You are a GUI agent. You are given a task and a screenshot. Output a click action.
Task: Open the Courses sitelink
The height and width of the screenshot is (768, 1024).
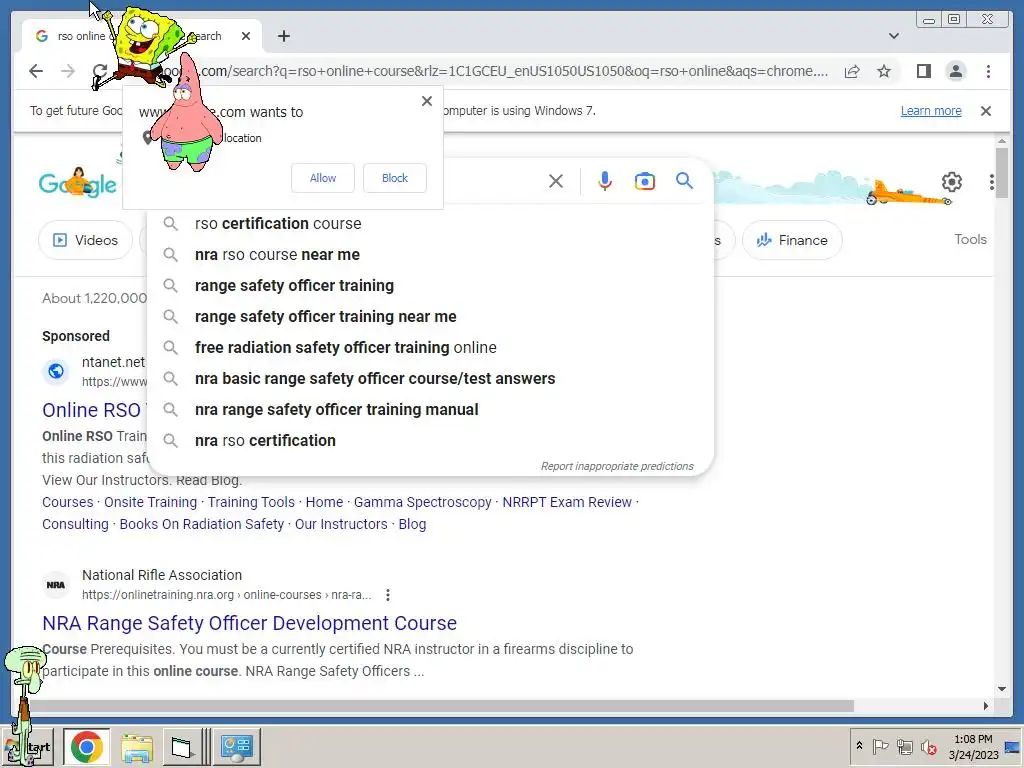coord(68,502)
